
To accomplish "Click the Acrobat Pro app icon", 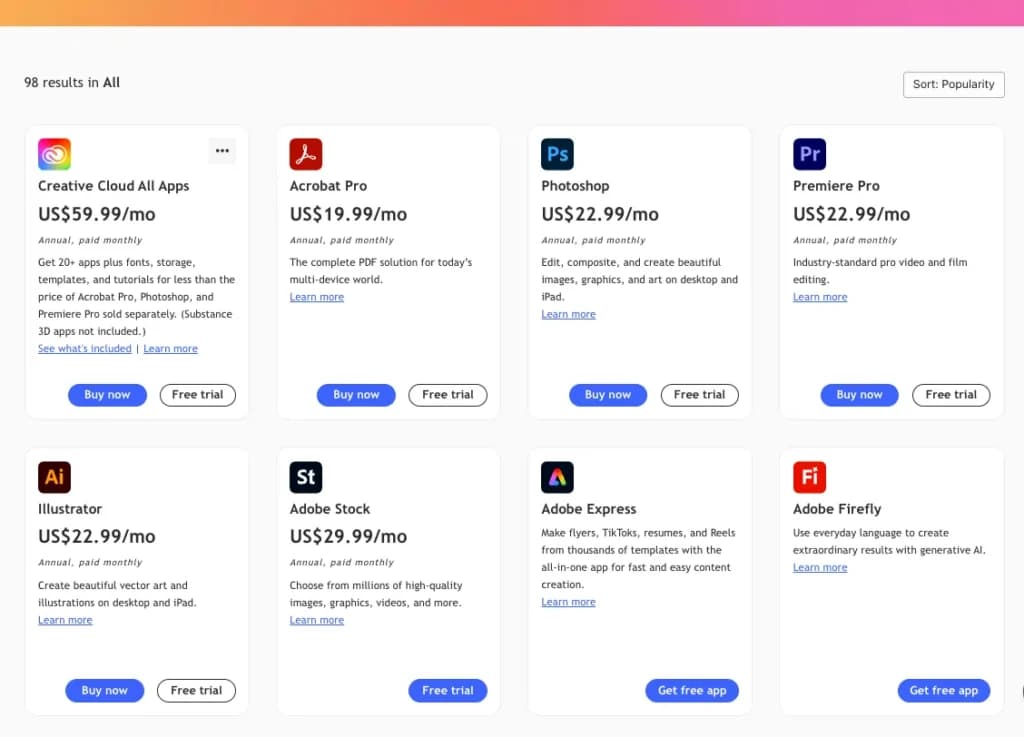I will pyautogui.click(x=306, y=154).
